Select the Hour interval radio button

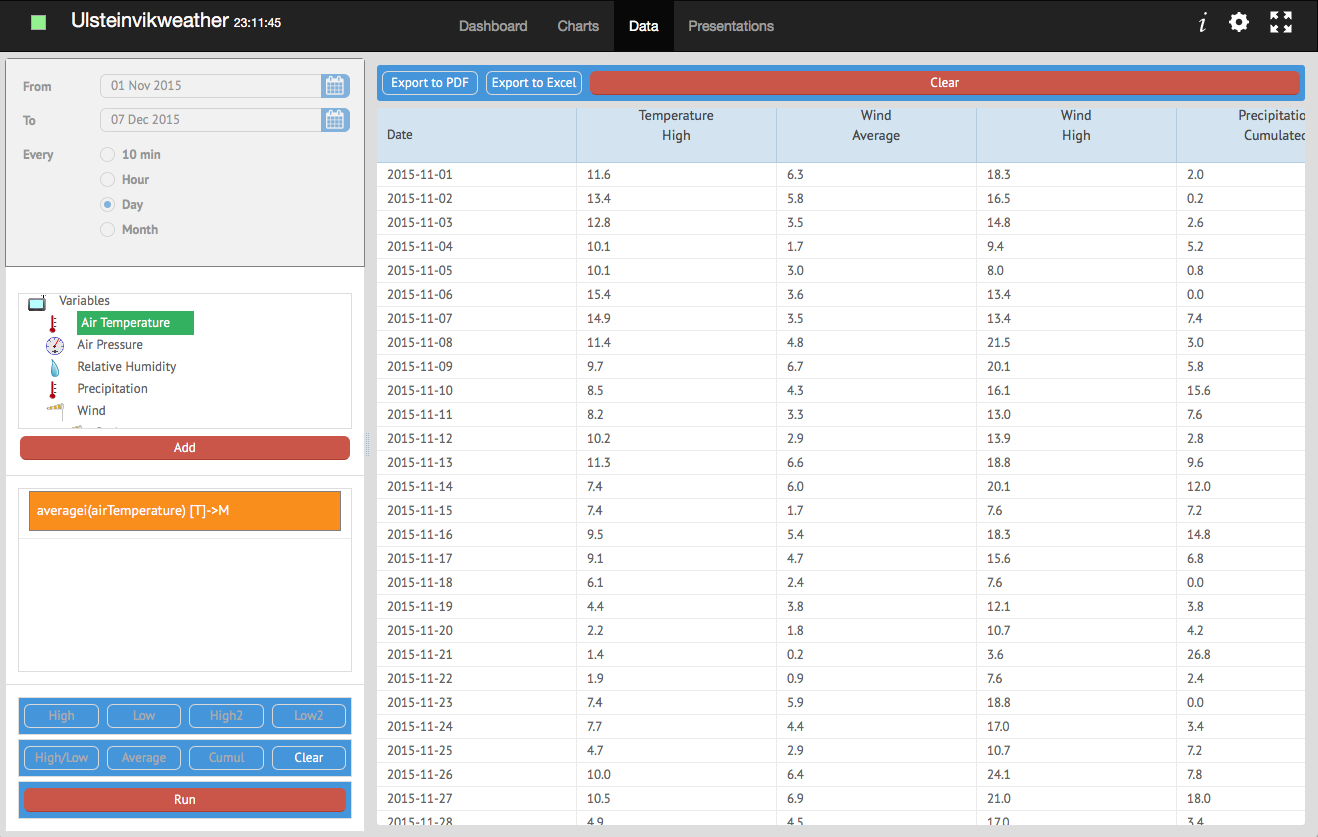[x=108, y=180]
